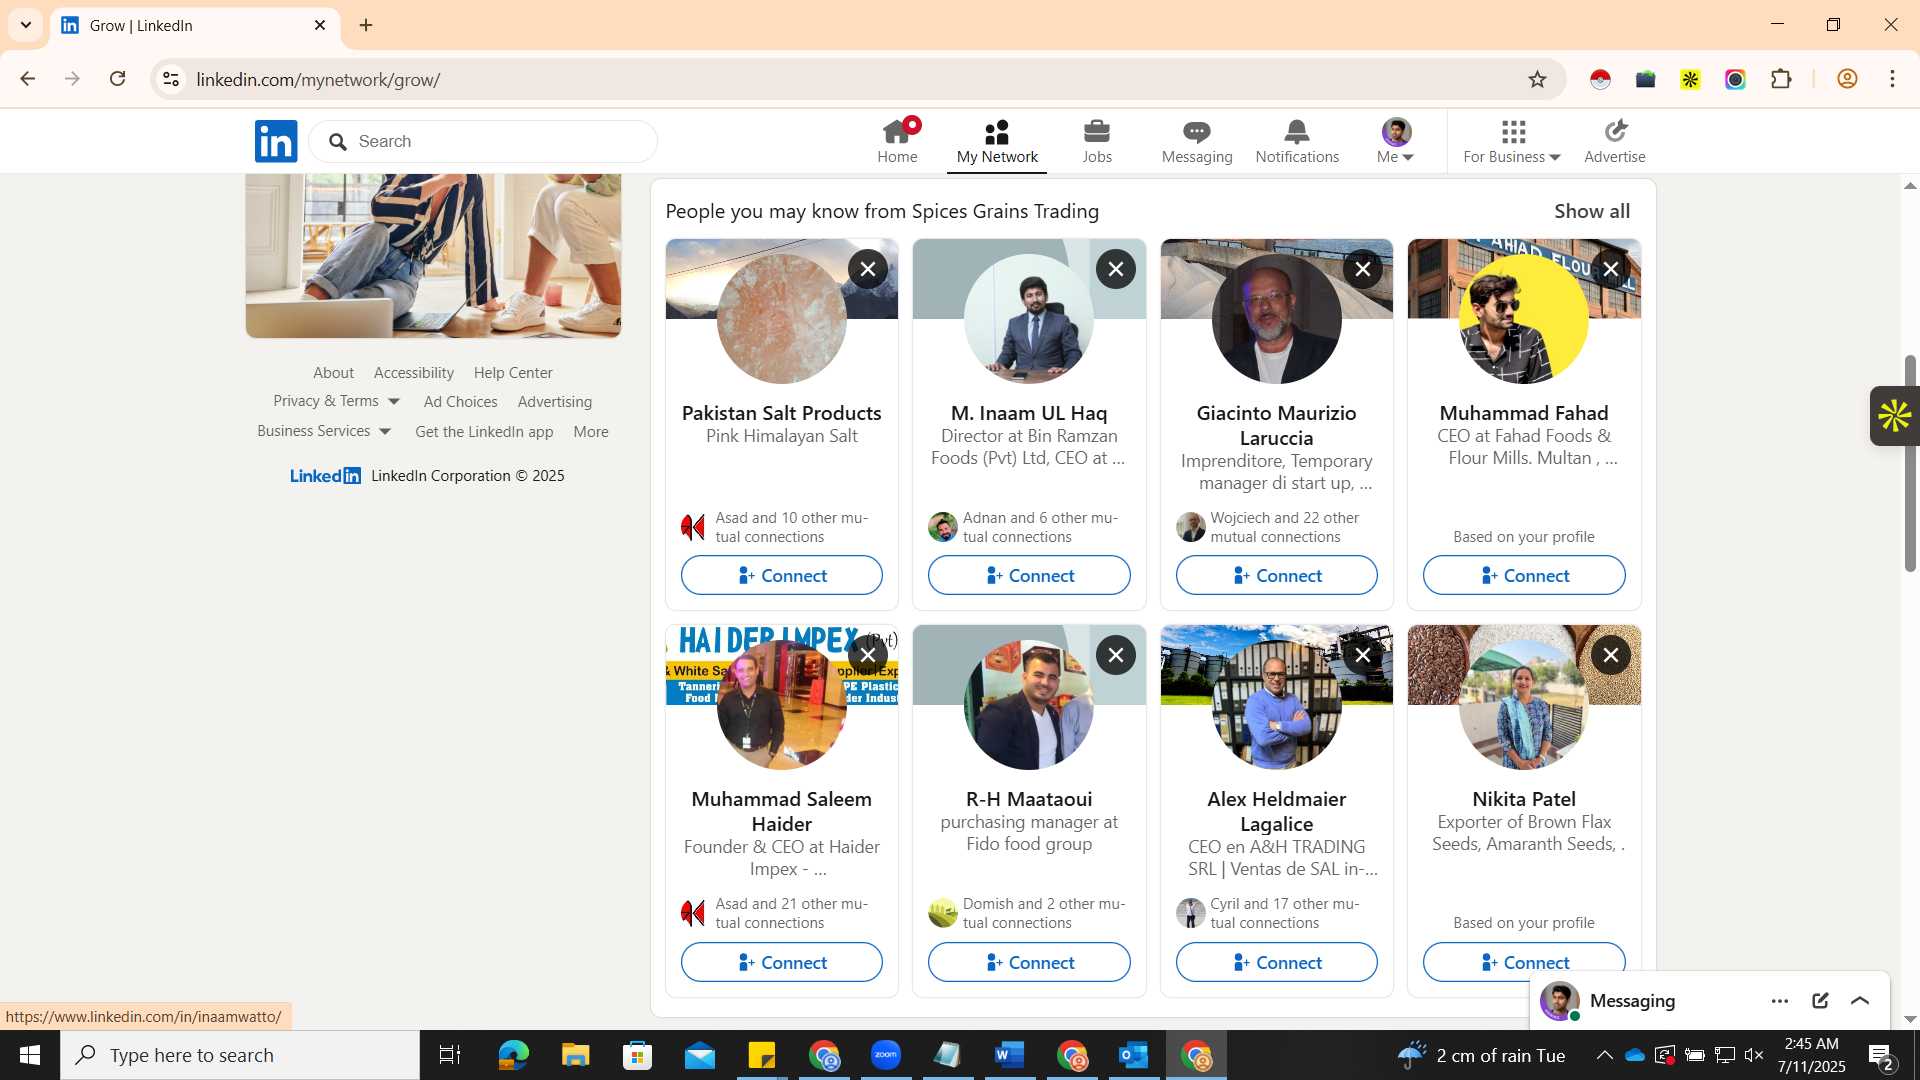Connect with Muhammad Fahad
Image resolution: width=1920 pixels, height=1080 pixels.
click(1524, 575)
